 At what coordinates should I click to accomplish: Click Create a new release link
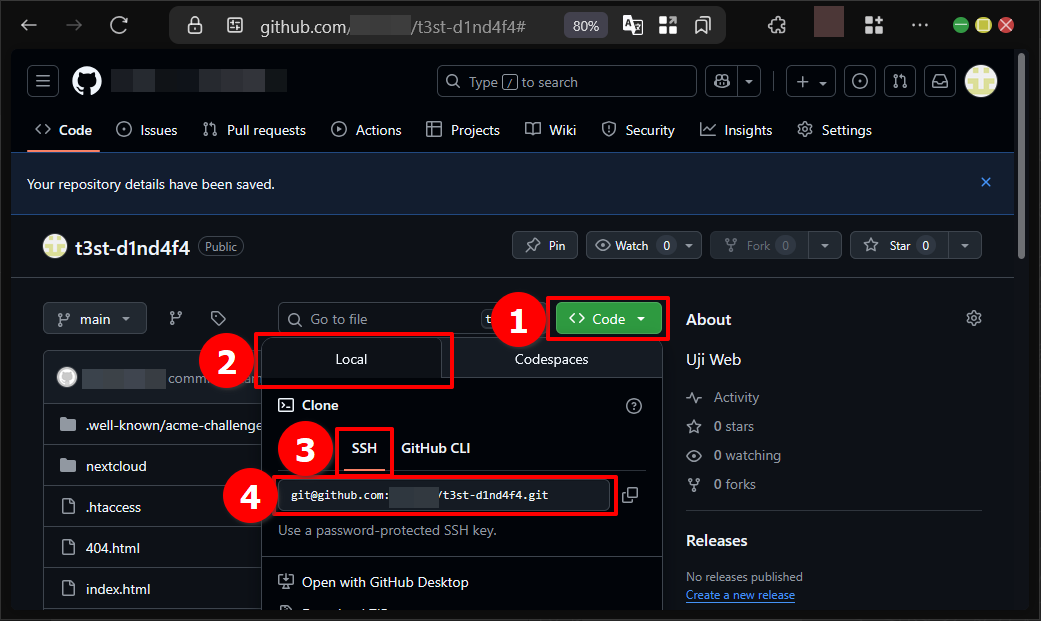click(740, 595)
